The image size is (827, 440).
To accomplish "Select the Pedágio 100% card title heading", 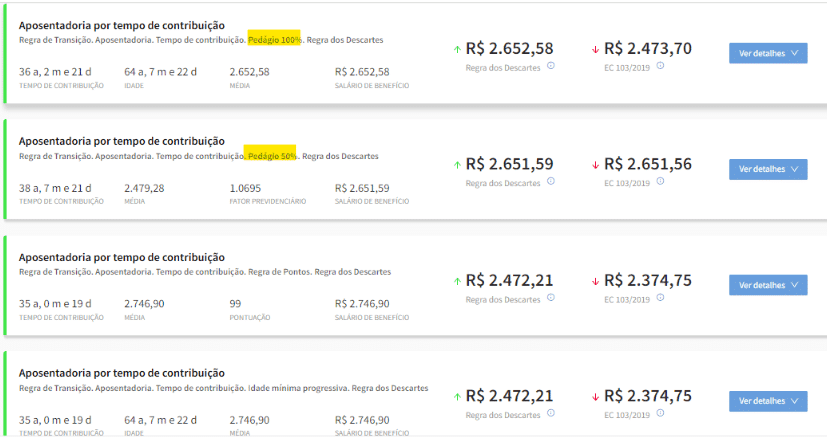I will (x=122, y=25).
